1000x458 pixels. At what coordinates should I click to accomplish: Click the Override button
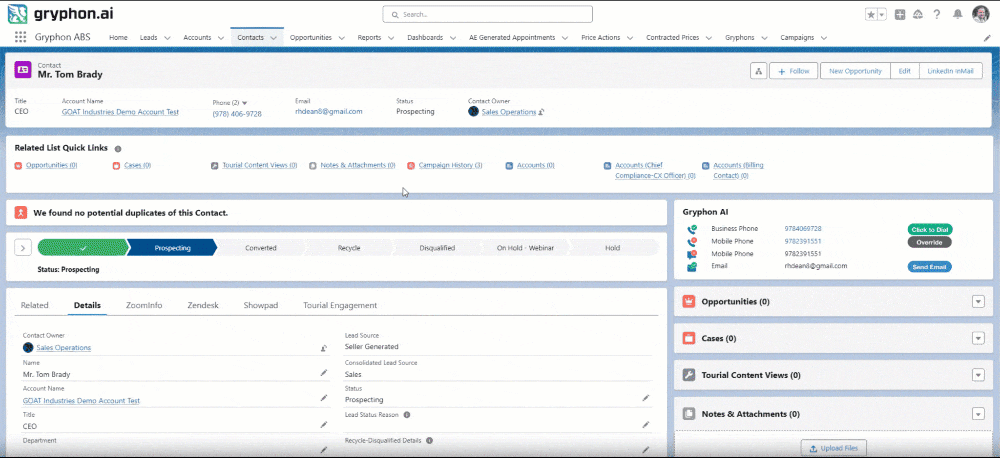[929, 242]
